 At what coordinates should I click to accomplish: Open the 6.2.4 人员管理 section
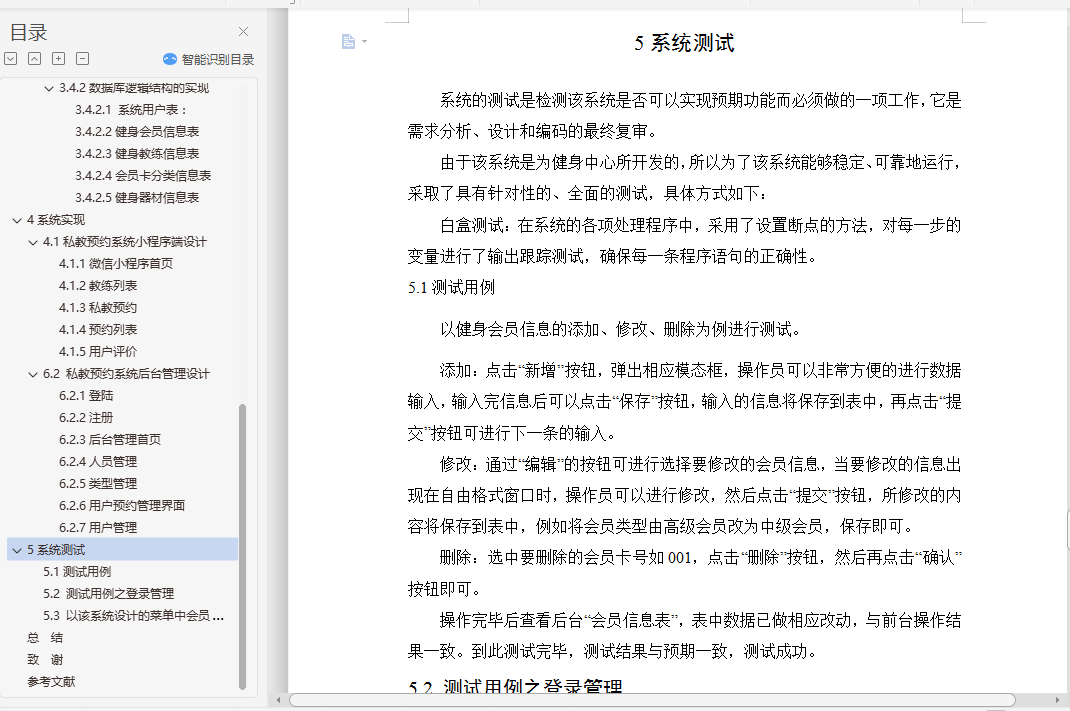[98, 461]
